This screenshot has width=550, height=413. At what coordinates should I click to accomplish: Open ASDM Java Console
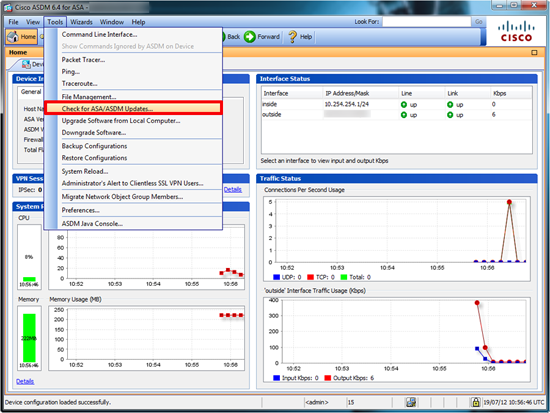coord(92,224)
